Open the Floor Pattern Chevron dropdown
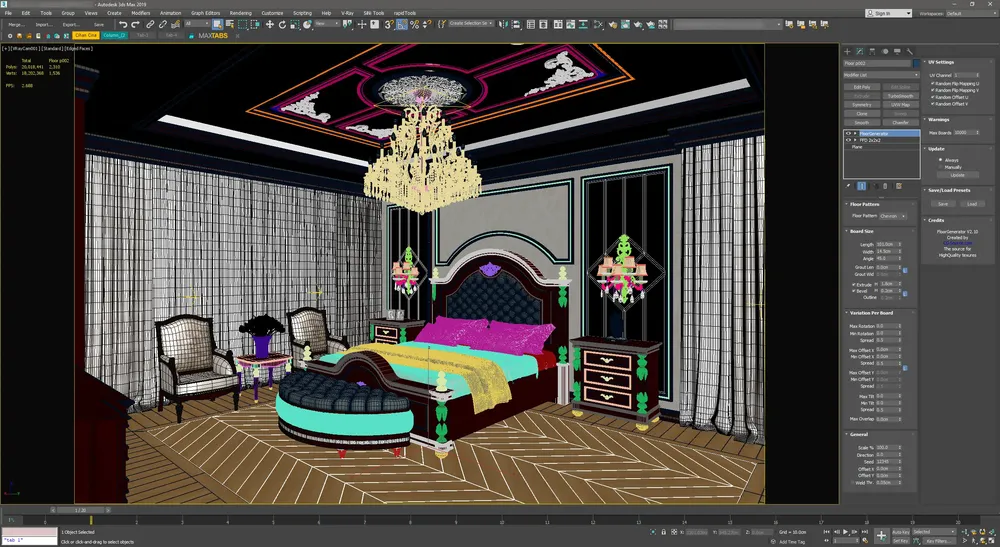The height and width of the screenshot is (547, 1000). 893,216
